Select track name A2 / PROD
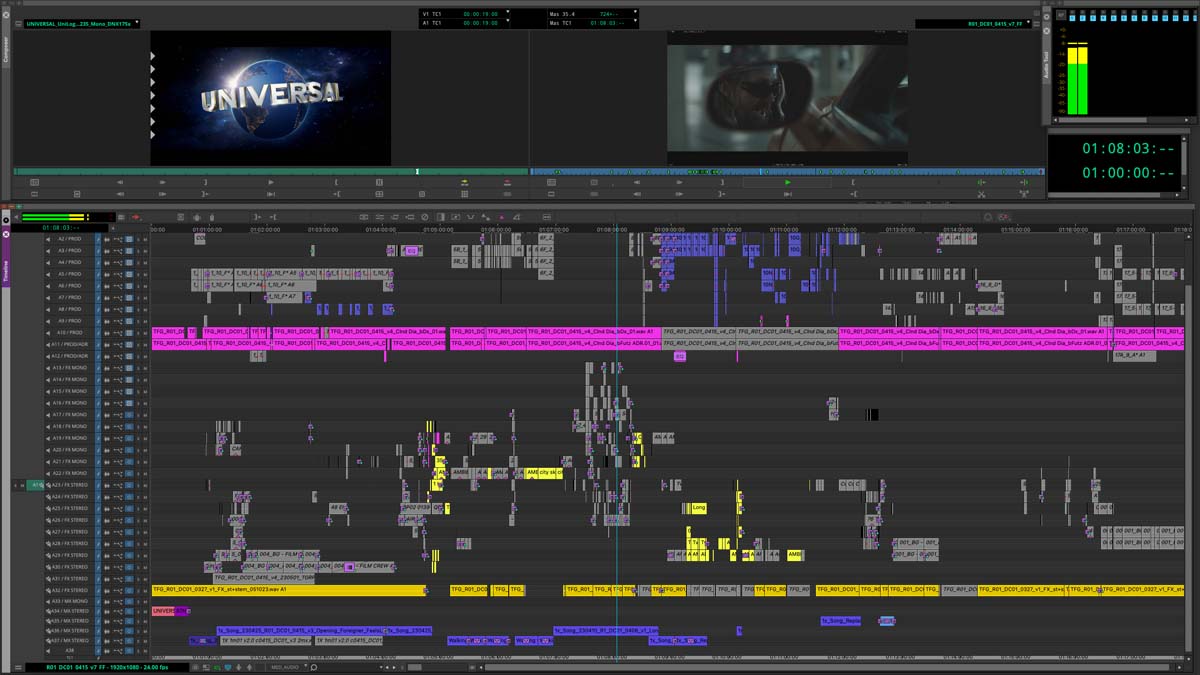This screenshot has height=675, width=1200. 70,239
